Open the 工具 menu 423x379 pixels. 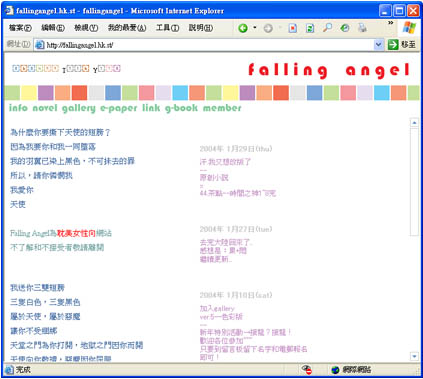tap(167, 28)
